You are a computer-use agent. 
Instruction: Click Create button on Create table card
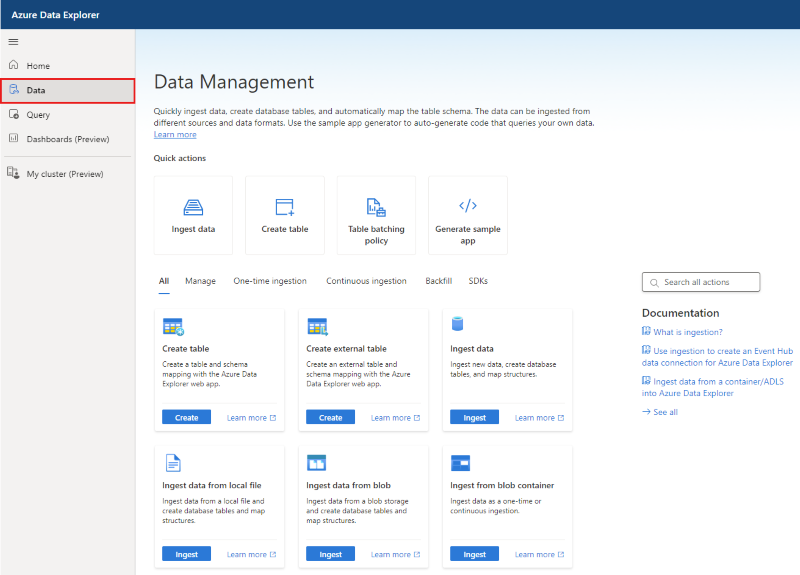tap(186, 417)
